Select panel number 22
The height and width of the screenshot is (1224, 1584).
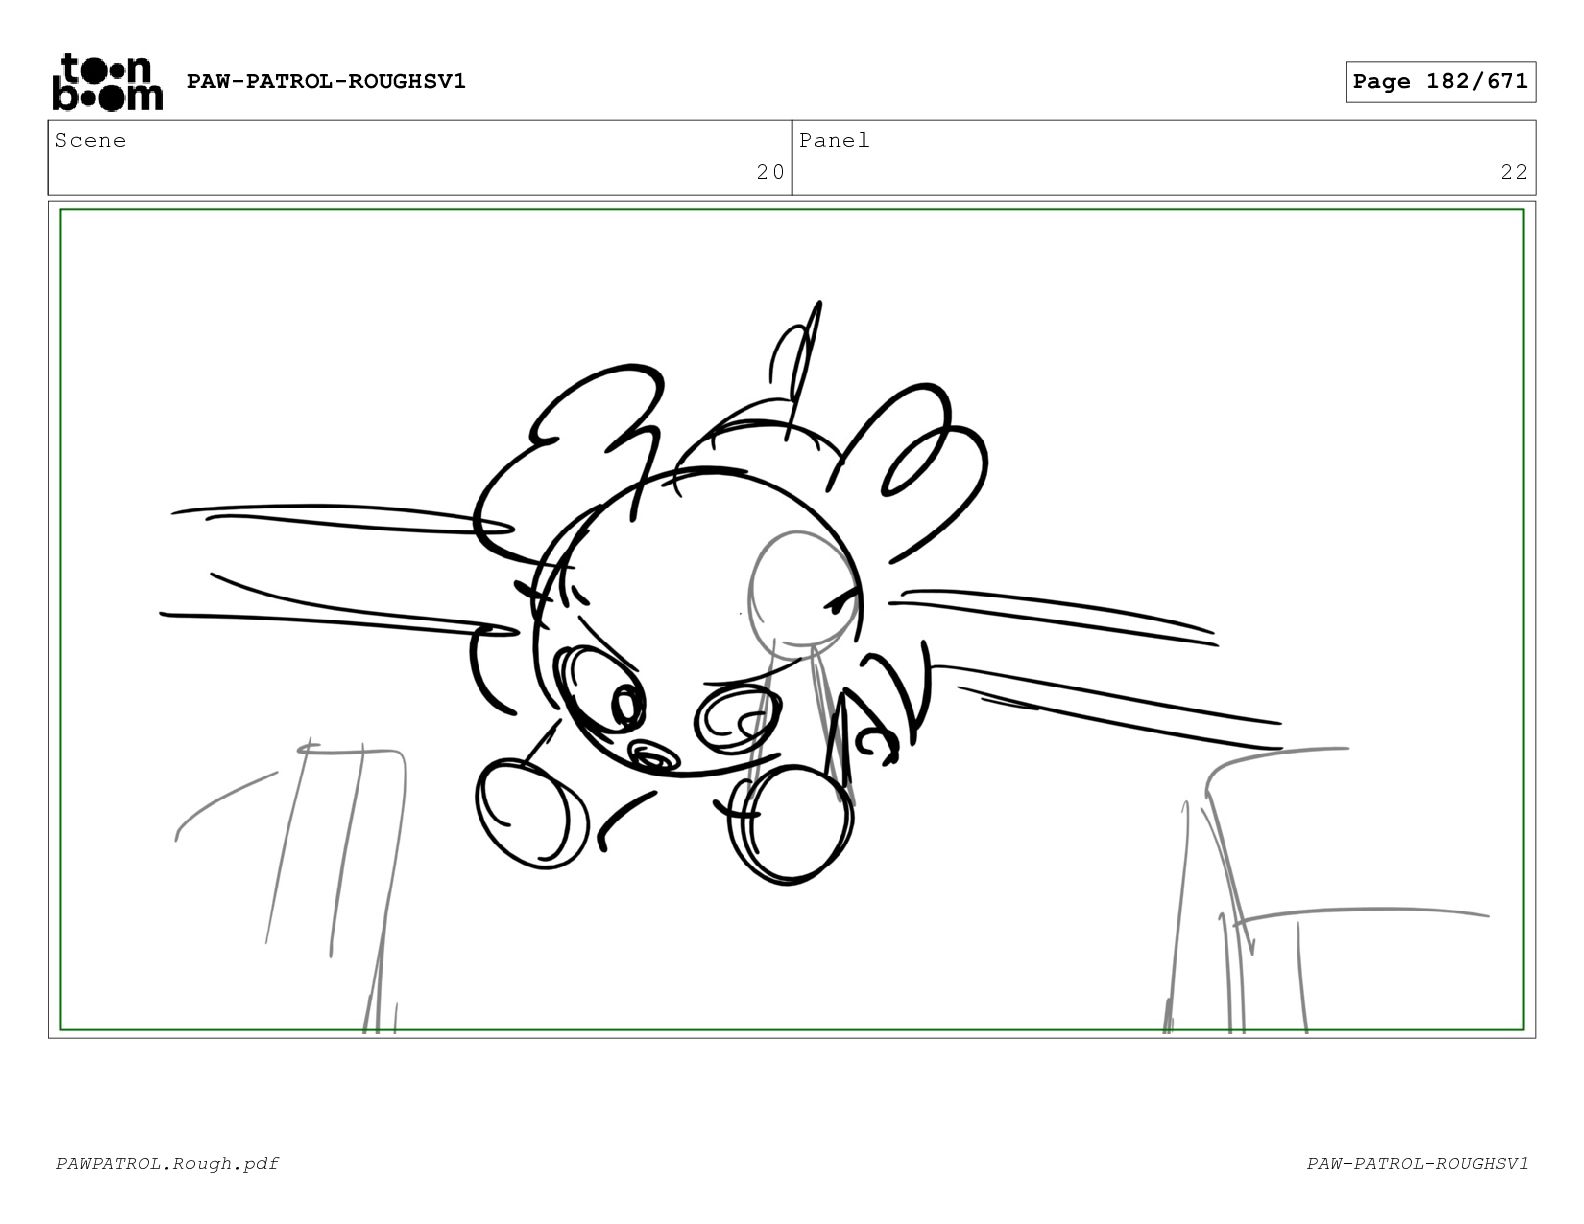coord(1514,173)
